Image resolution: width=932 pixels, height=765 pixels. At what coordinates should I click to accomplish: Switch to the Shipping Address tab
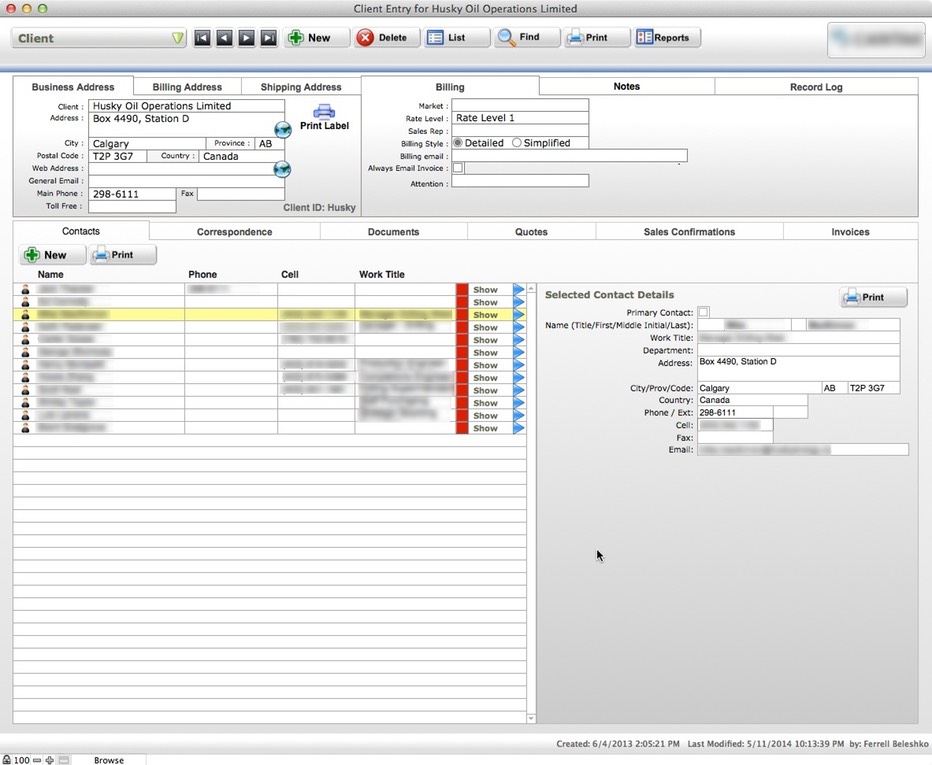pos(301,87)
